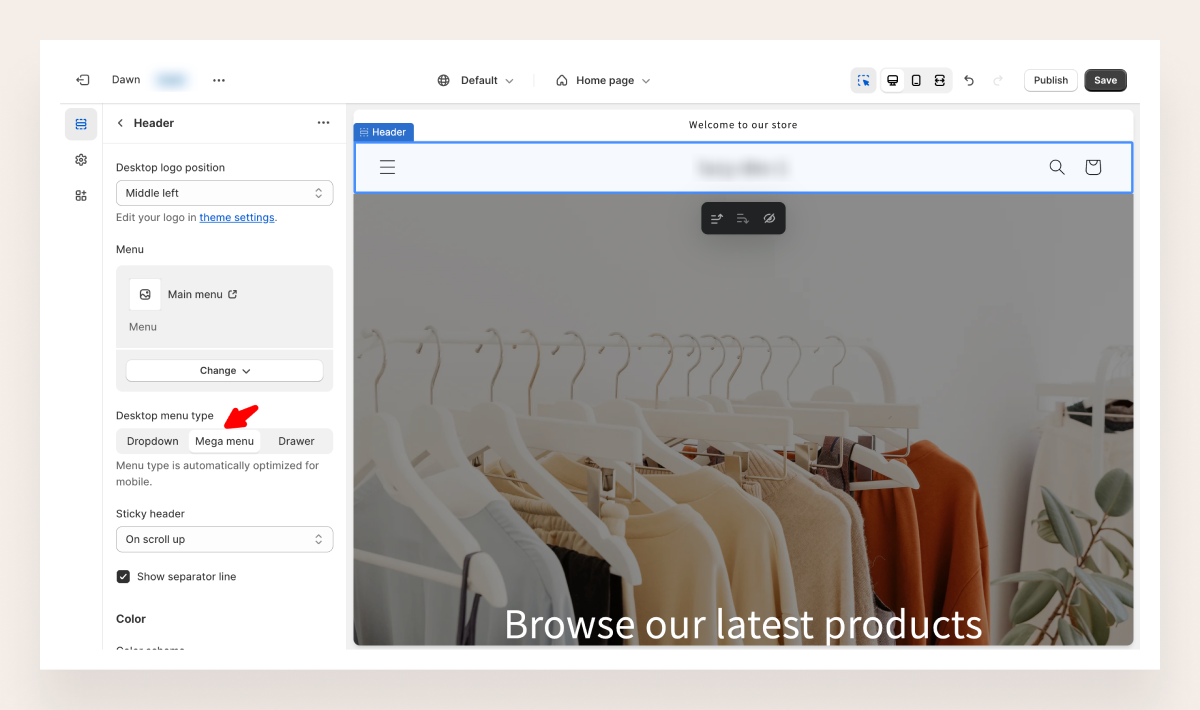Viewport: 1200px width, 710px height.
Task: Switch to desktop preview icon
Action: pyautogui.click(x=892, y=80)
